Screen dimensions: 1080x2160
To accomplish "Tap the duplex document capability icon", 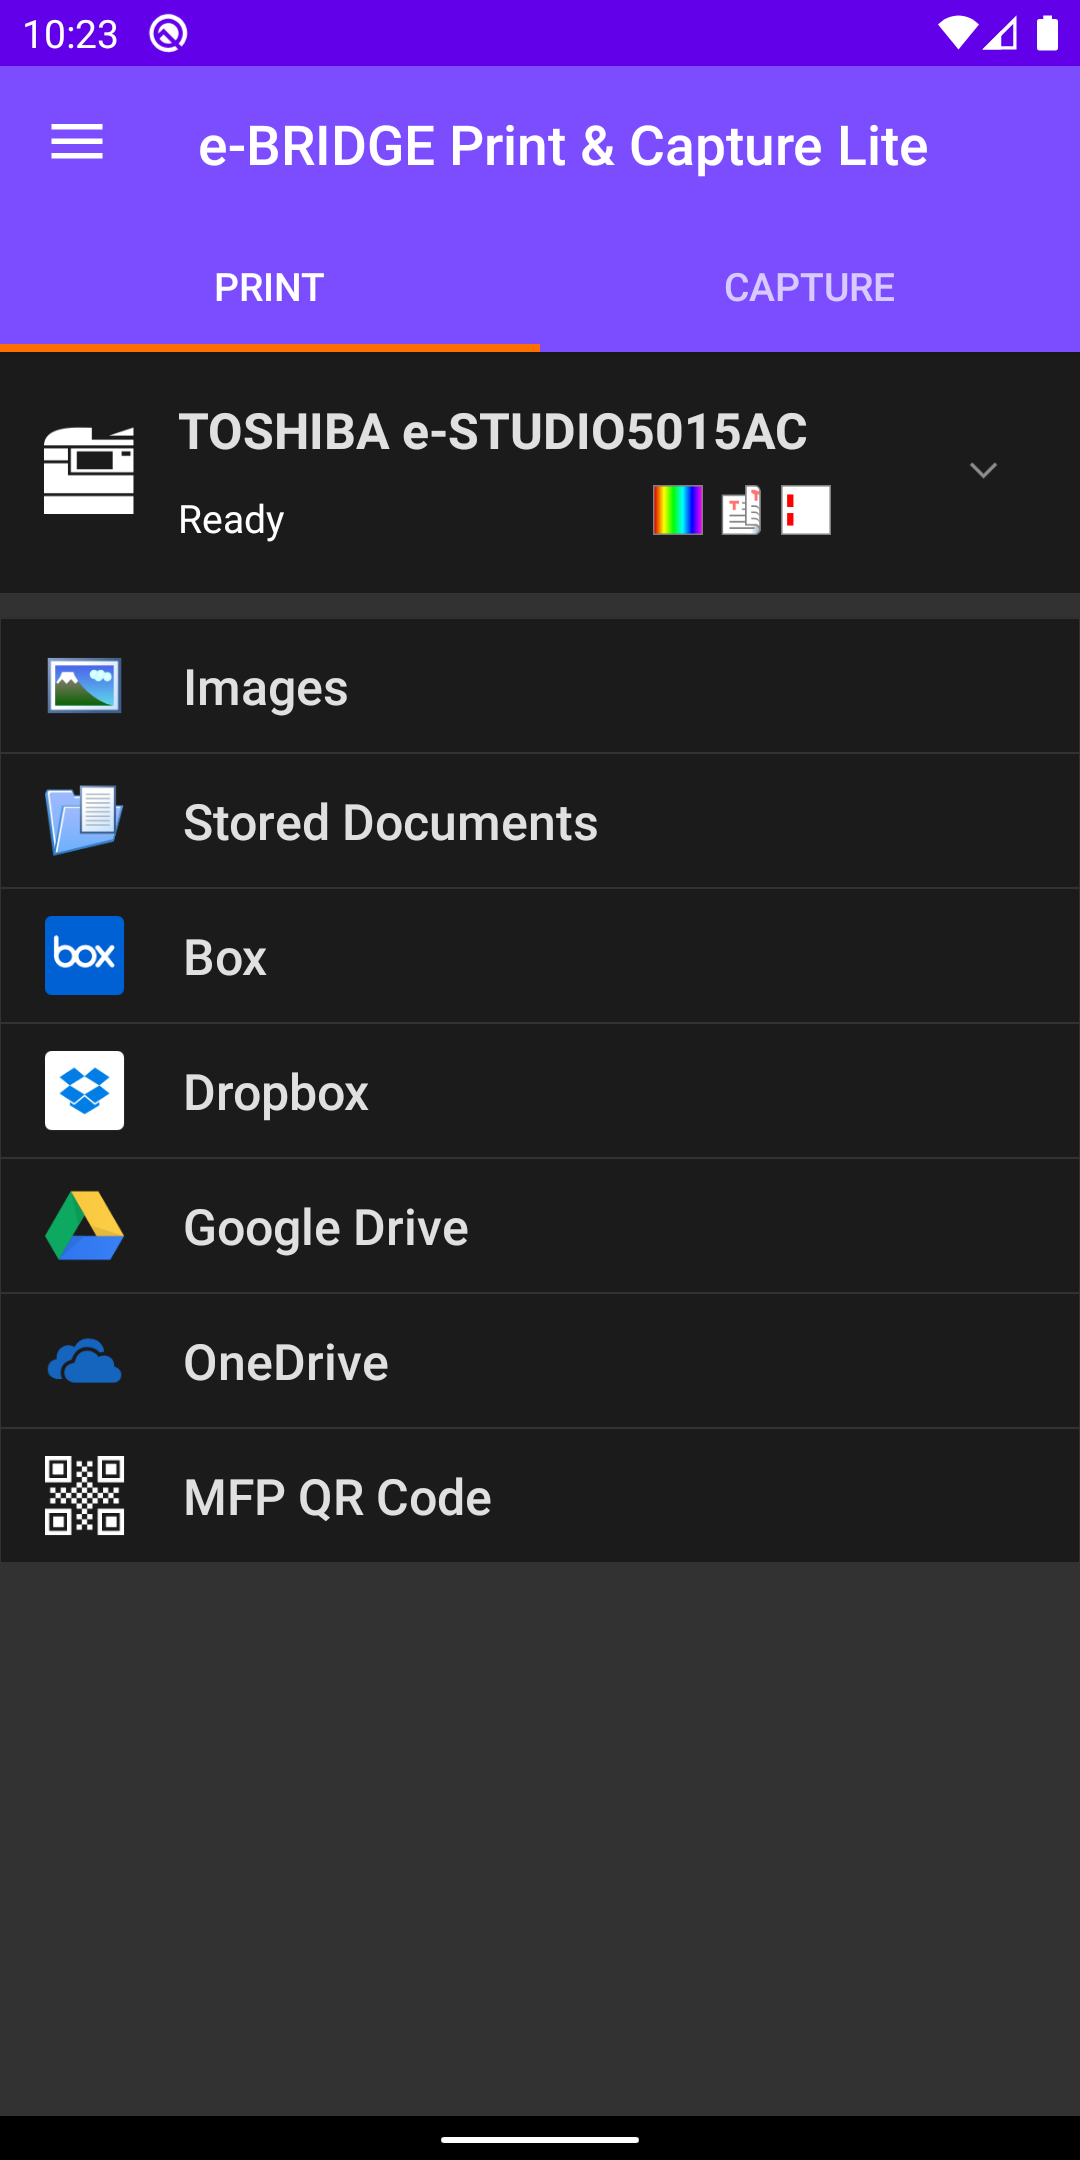I will click(742, 510).
